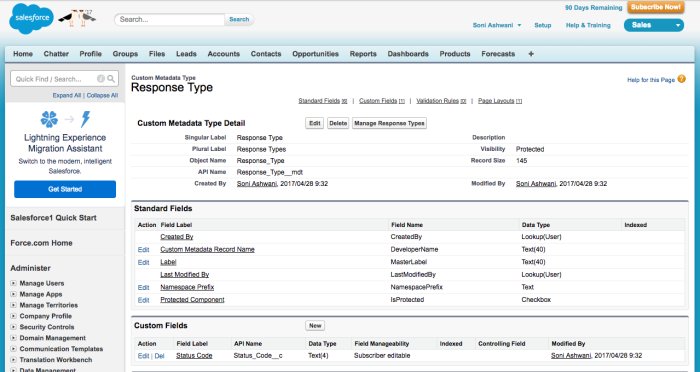Edit the Label standard field
The image size is (700, 372).
point(143,263)
